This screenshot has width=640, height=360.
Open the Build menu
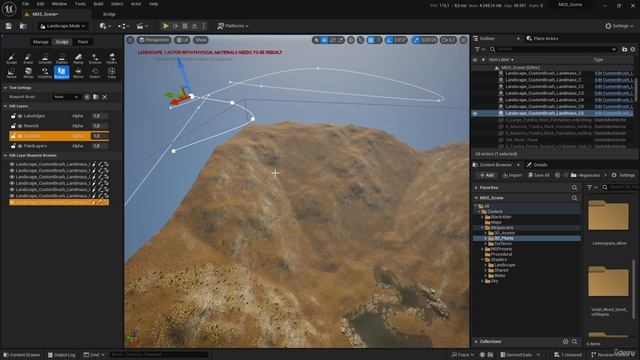[98, 4]
